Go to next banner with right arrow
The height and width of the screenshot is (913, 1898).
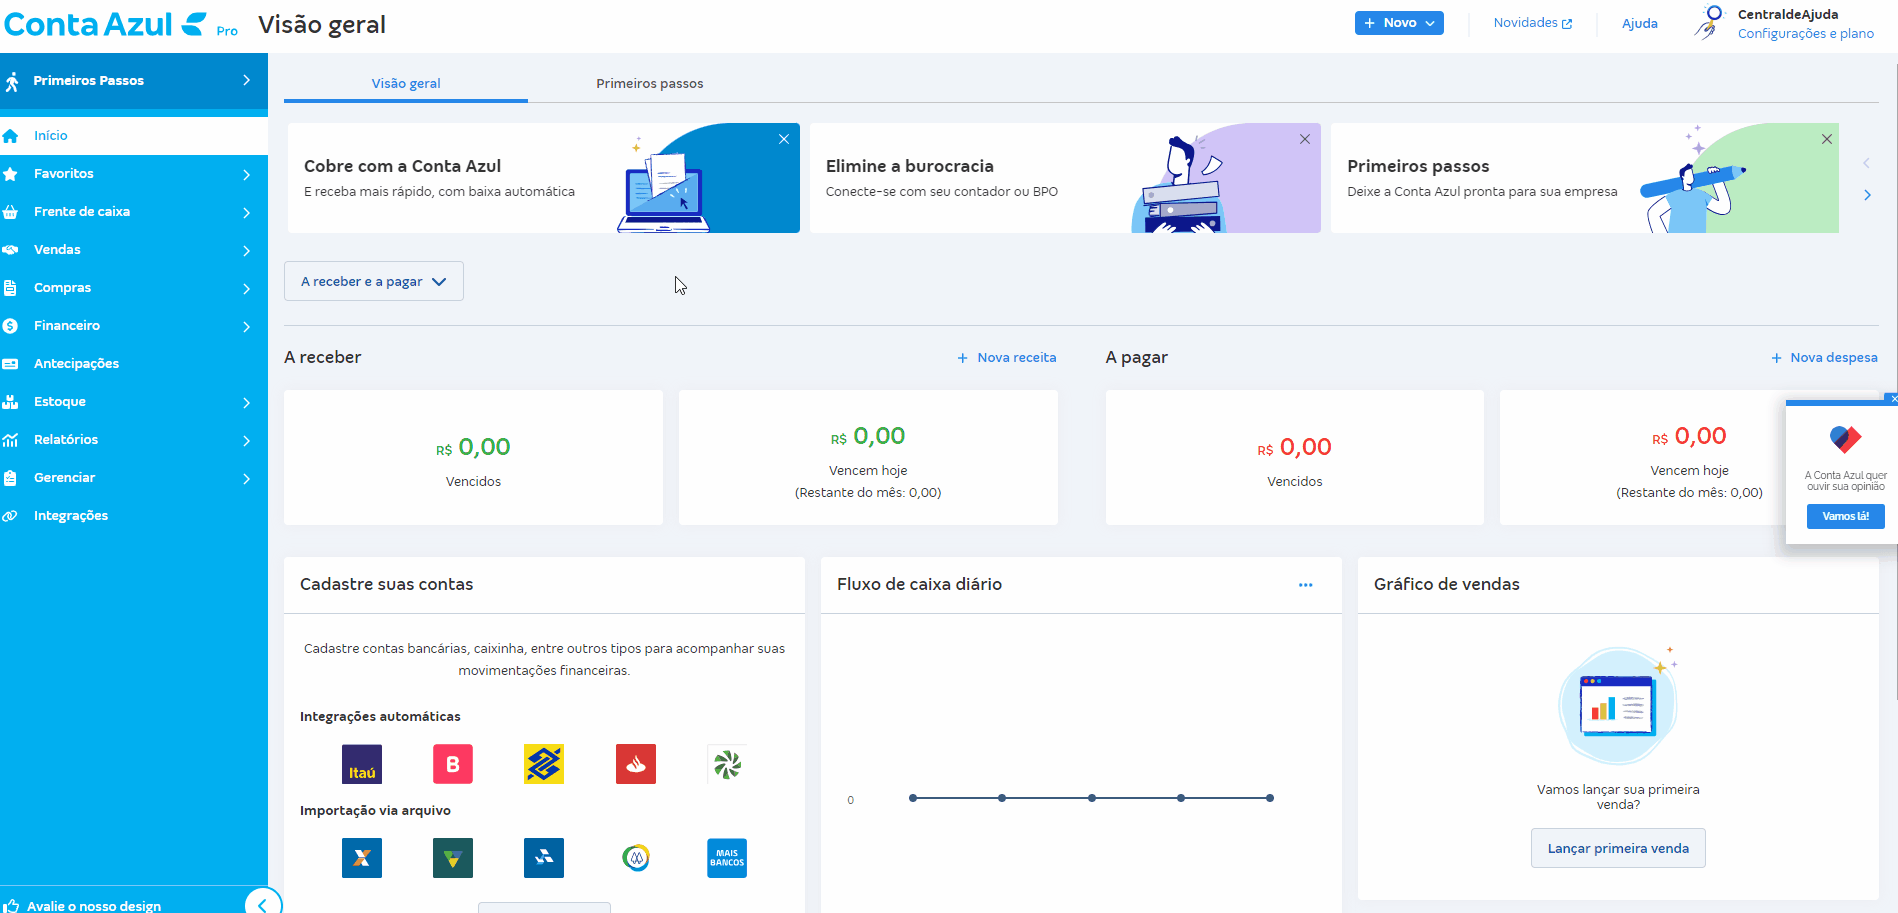[x=1867, y=195]
